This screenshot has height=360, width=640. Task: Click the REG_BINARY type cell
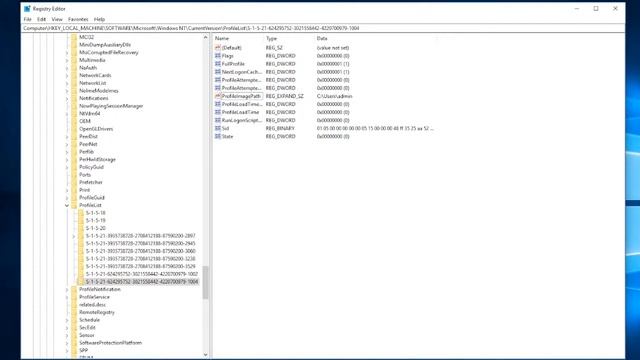point(280,128)
